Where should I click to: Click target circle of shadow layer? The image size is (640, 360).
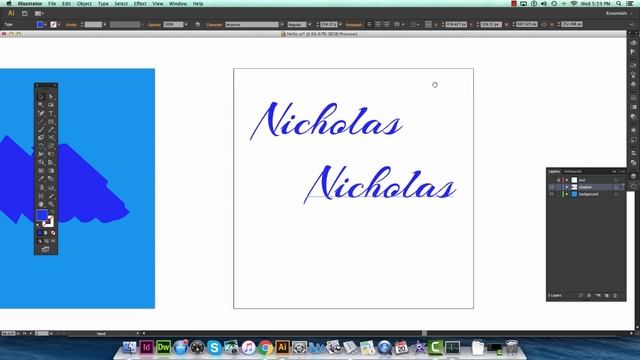click(x=616, y=187)
